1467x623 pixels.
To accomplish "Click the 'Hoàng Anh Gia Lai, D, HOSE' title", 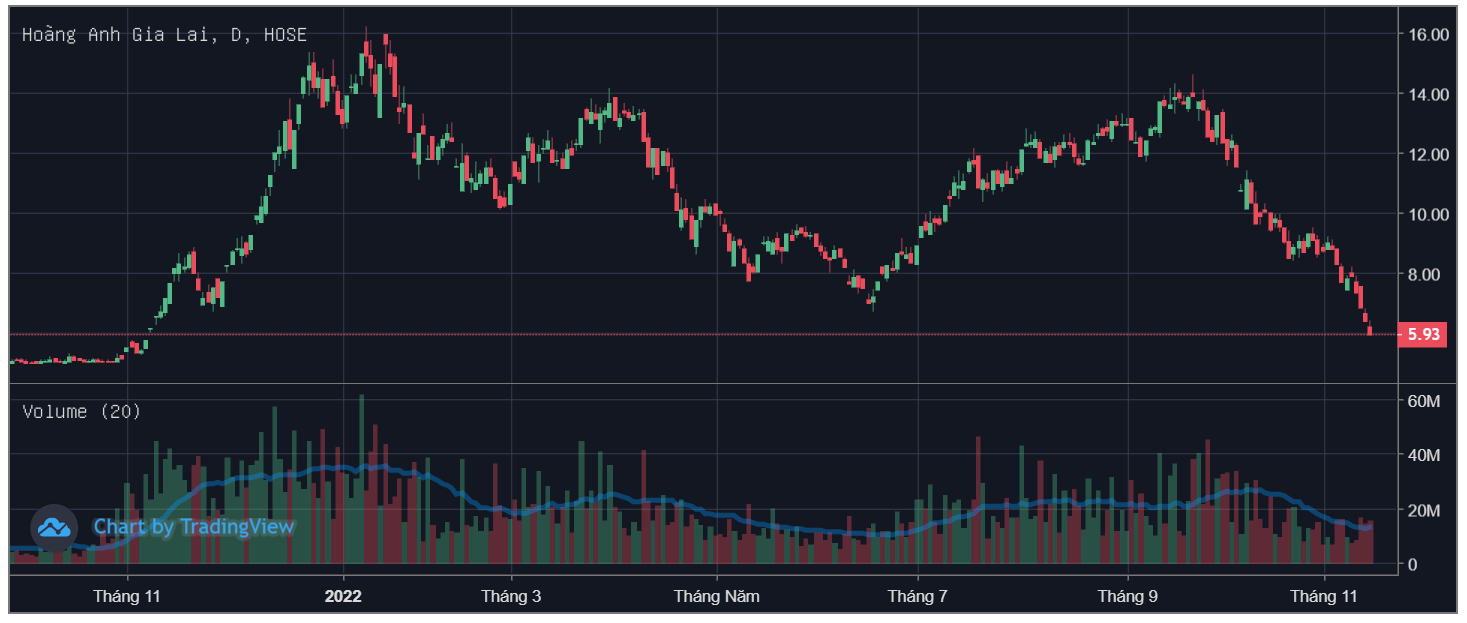I will tap(164, 35).
